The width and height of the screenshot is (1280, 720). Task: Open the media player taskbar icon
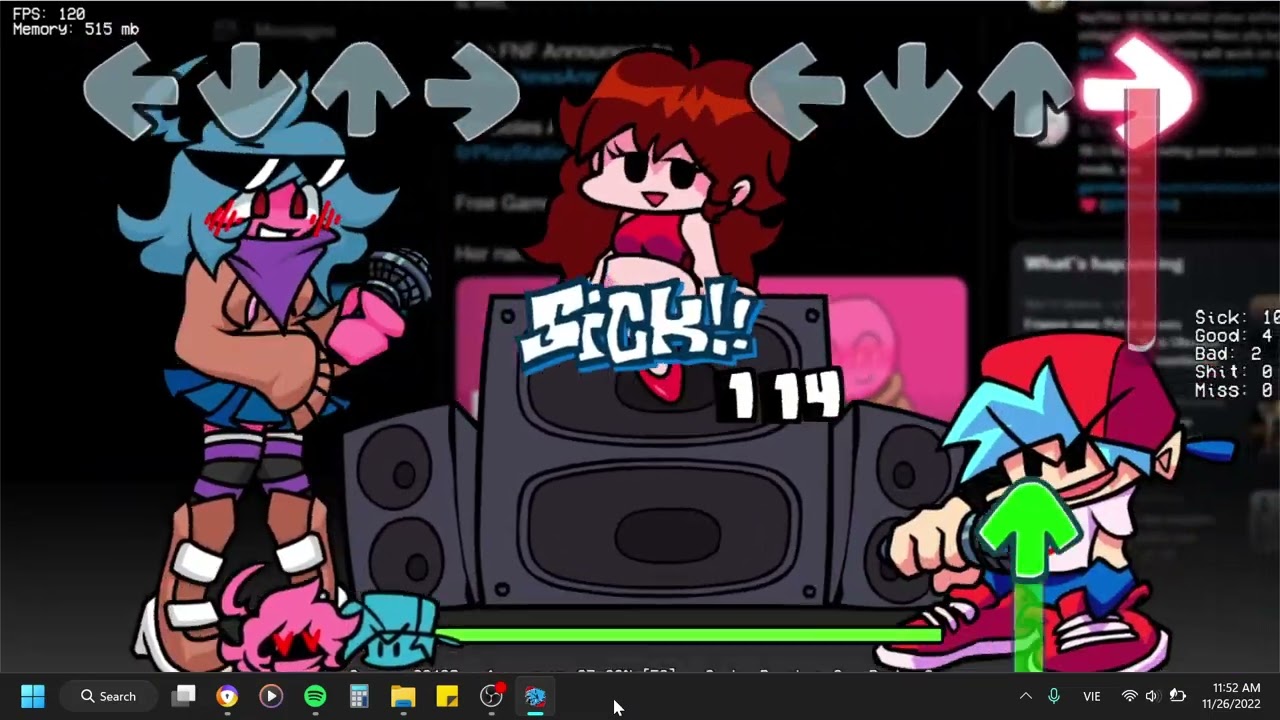pyautogui.click(x=271, y=696)
